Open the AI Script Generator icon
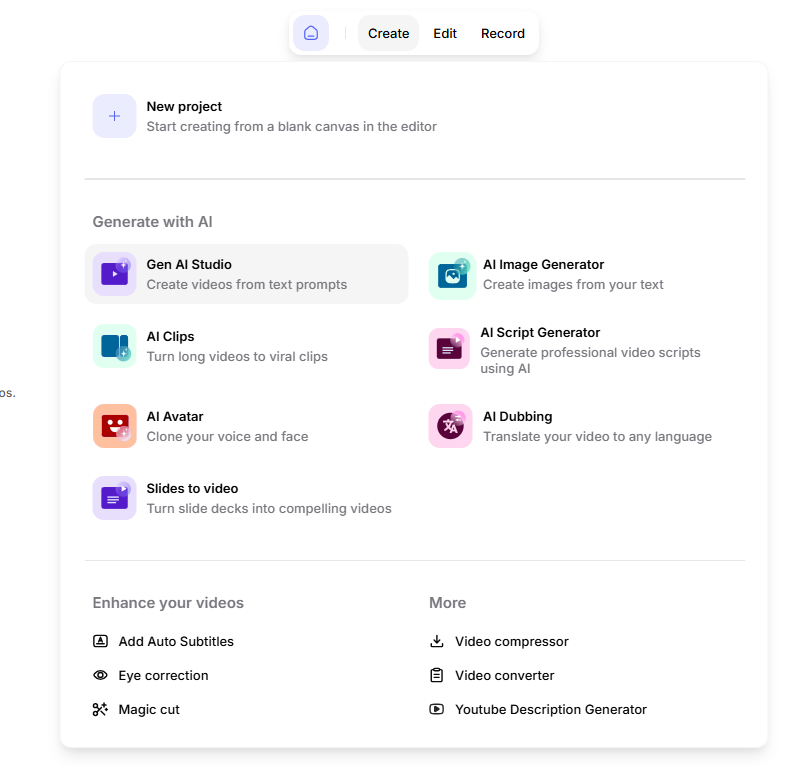 (x=450, y=349)
